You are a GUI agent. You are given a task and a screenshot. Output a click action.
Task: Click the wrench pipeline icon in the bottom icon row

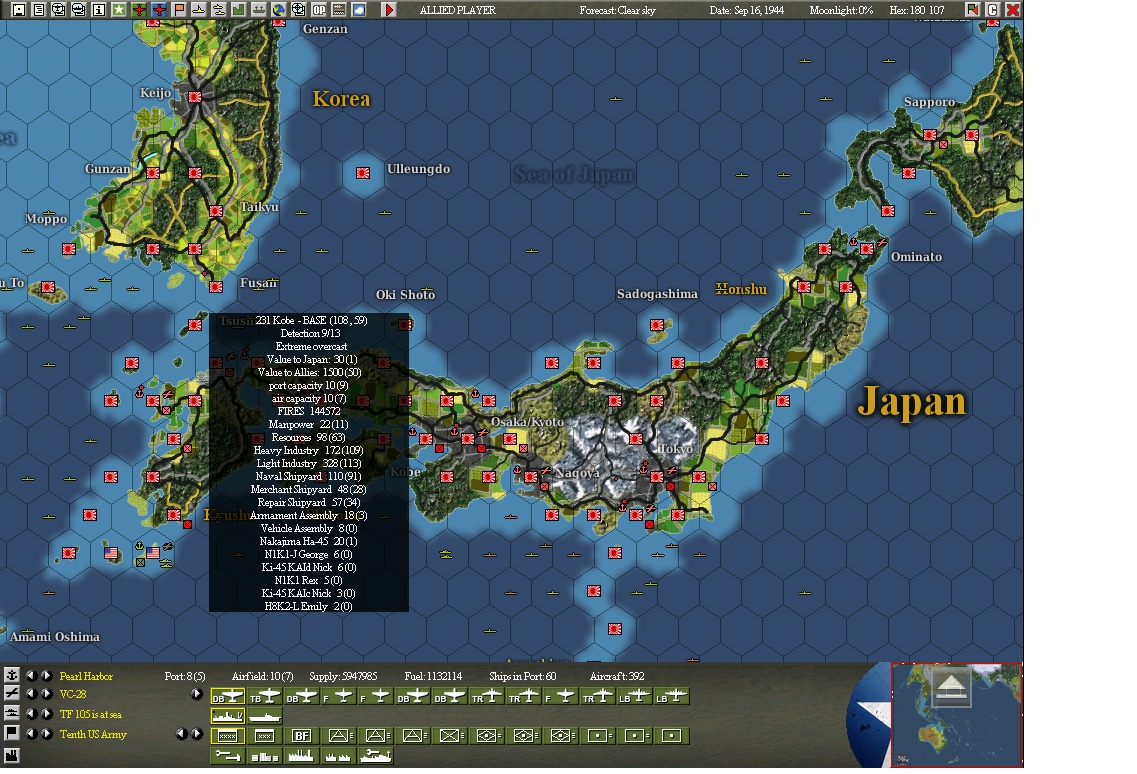point(228,756)
